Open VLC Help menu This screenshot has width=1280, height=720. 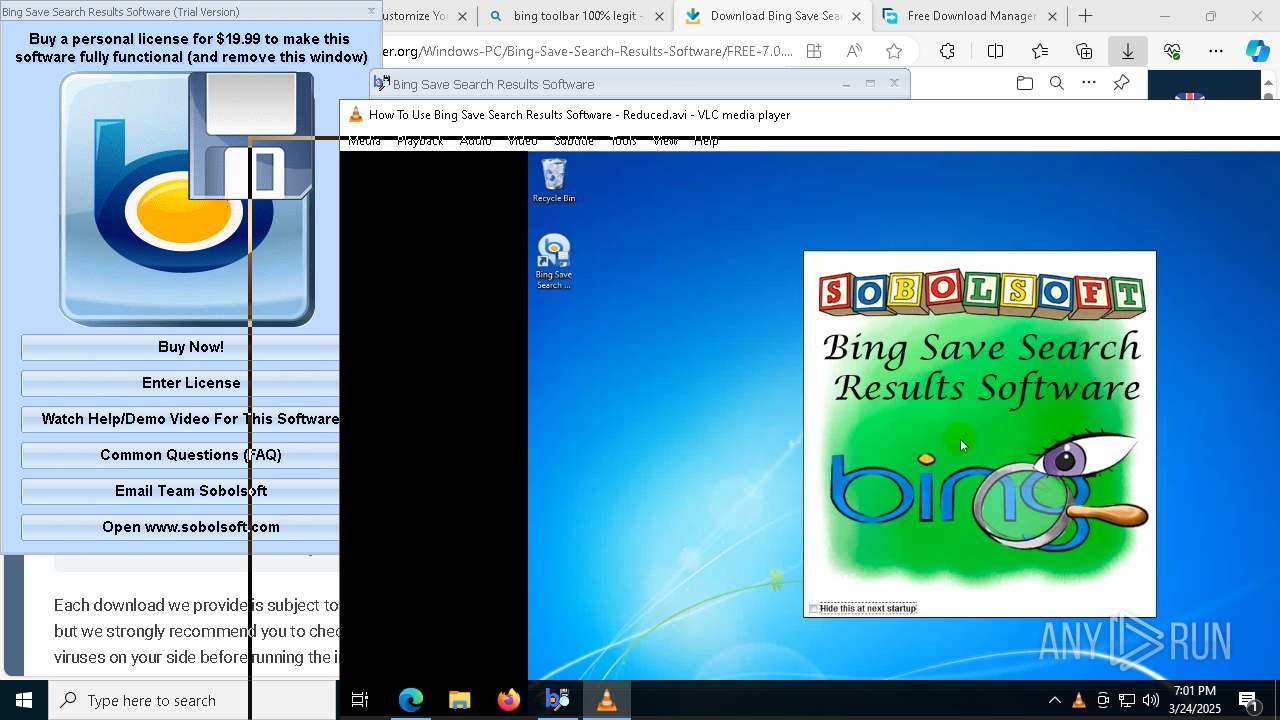pyautogui.click(x=706, y=141)
